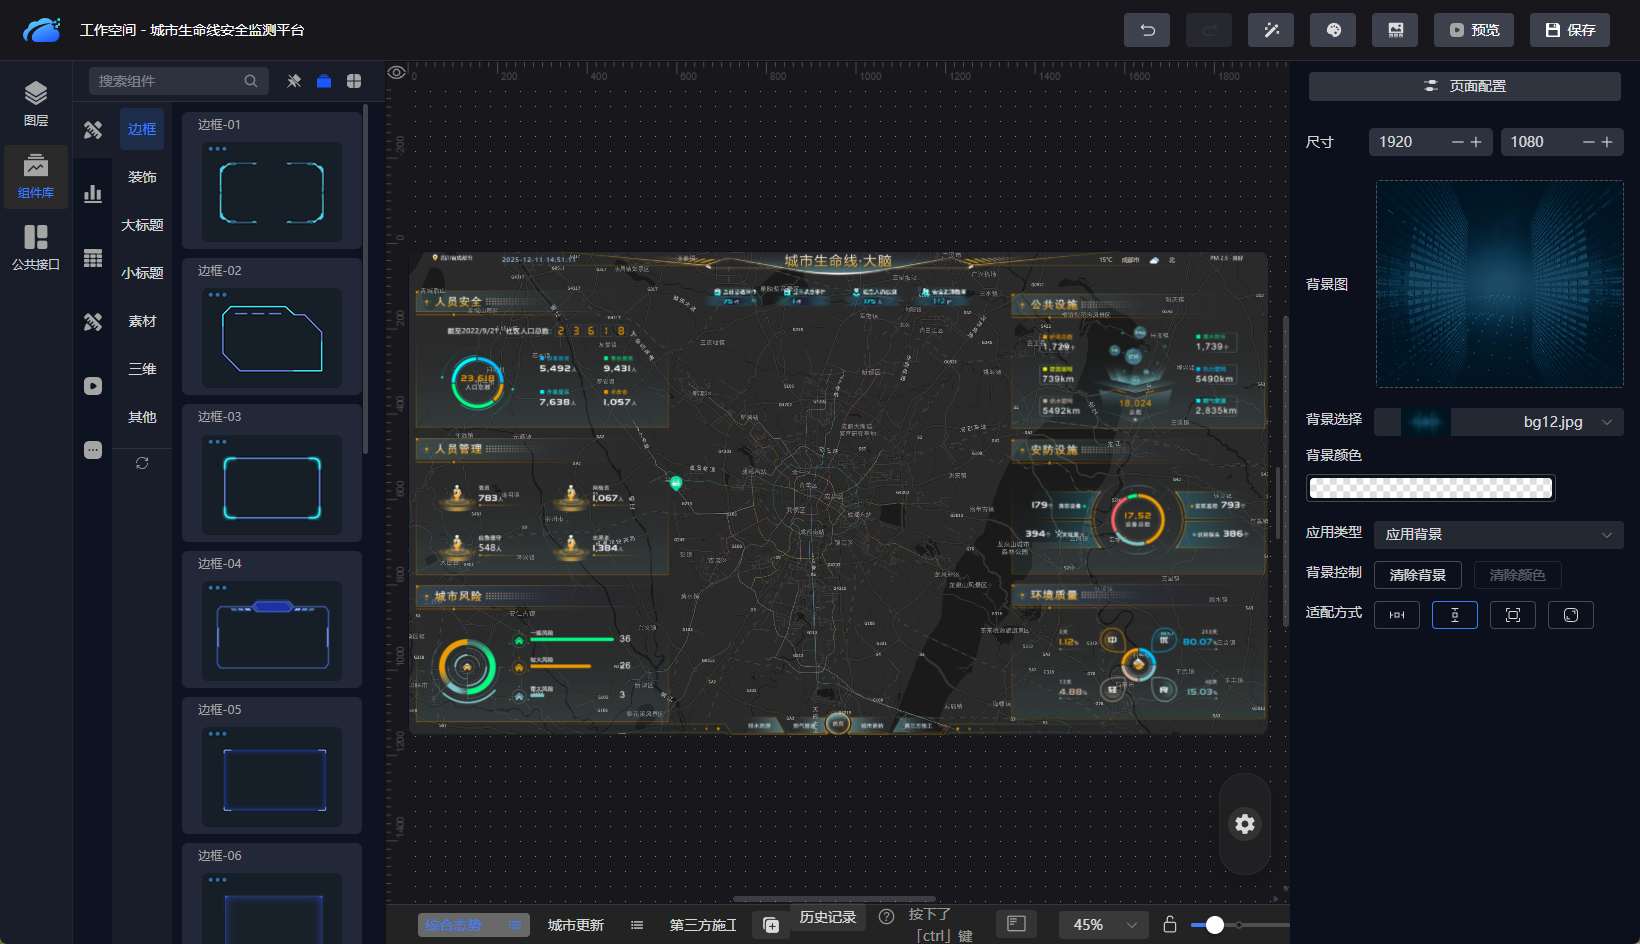Switch component list to grid view

click(x=354, y=81)
